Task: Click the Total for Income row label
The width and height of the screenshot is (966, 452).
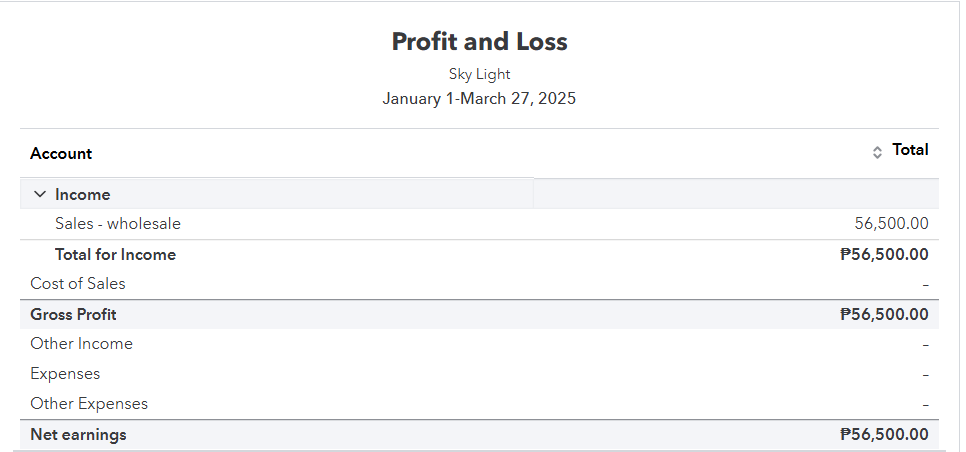Action: (115, 254)
